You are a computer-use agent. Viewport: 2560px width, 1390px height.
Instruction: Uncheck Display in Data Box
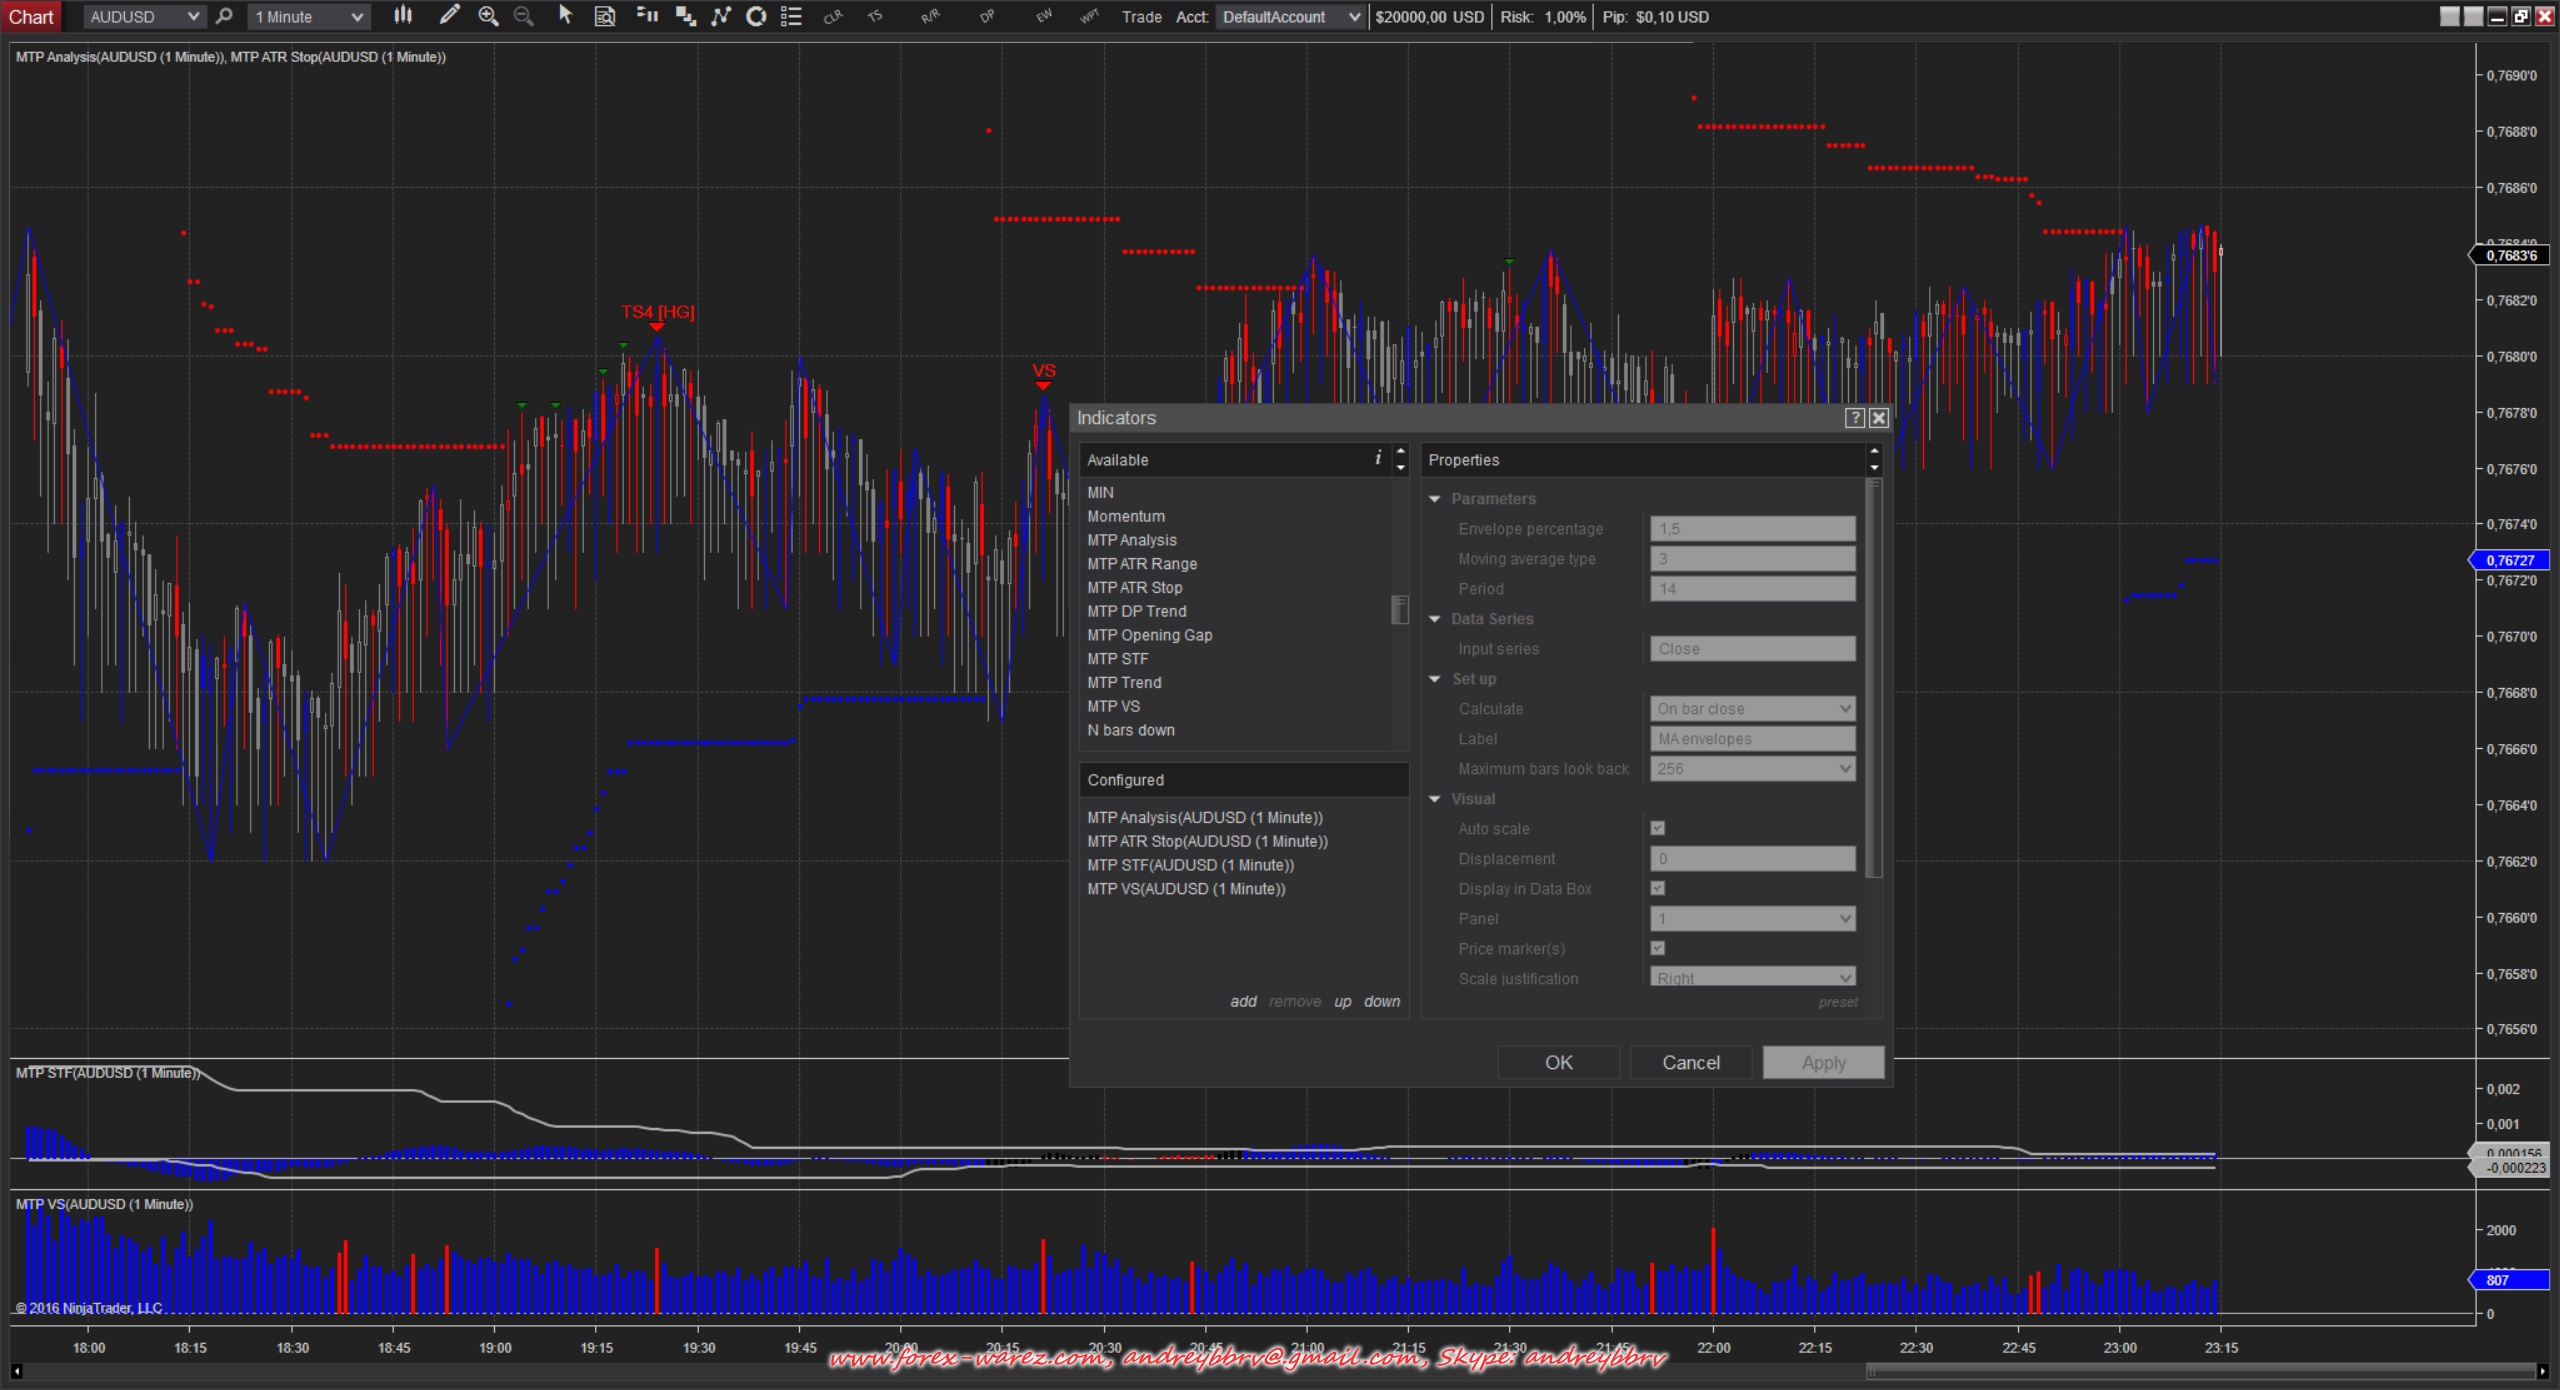tap(1658, 888)
